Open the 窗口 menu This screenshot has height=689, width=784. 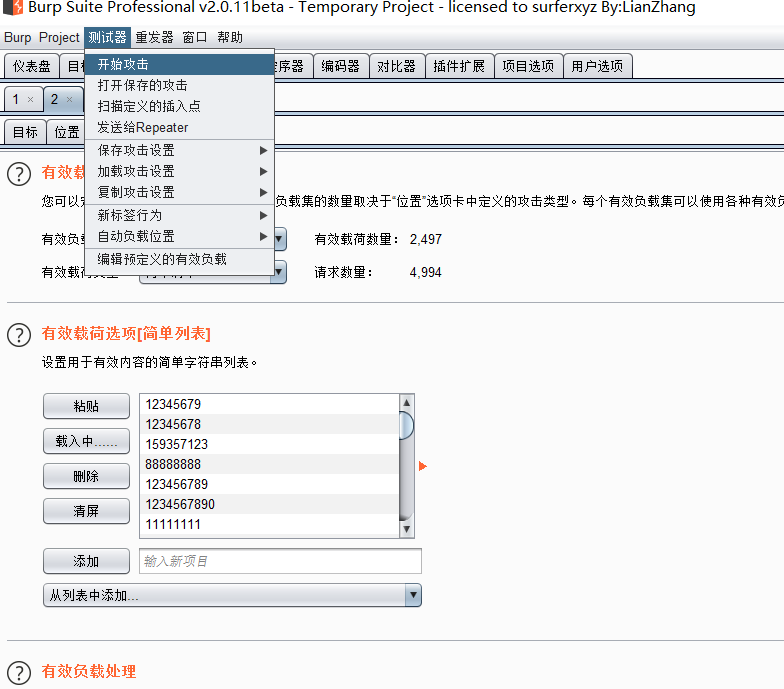click(x=194, y=38)
